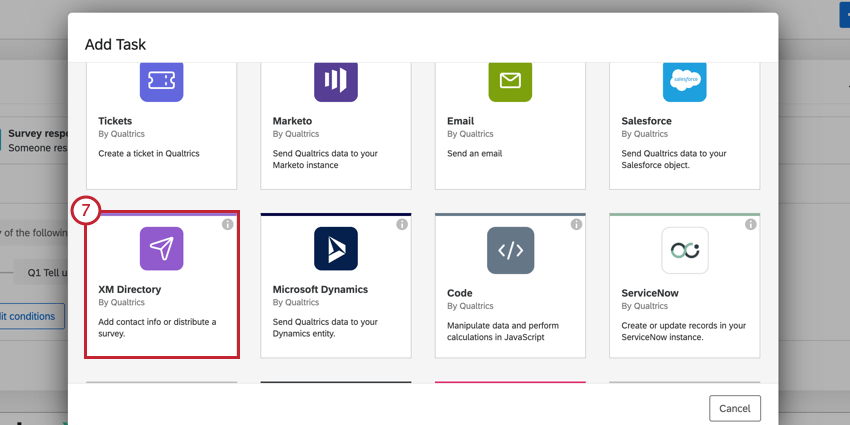Click the Tickets card title
The width and height of the screenshot is (850, 425).
(x=115, y=121)
